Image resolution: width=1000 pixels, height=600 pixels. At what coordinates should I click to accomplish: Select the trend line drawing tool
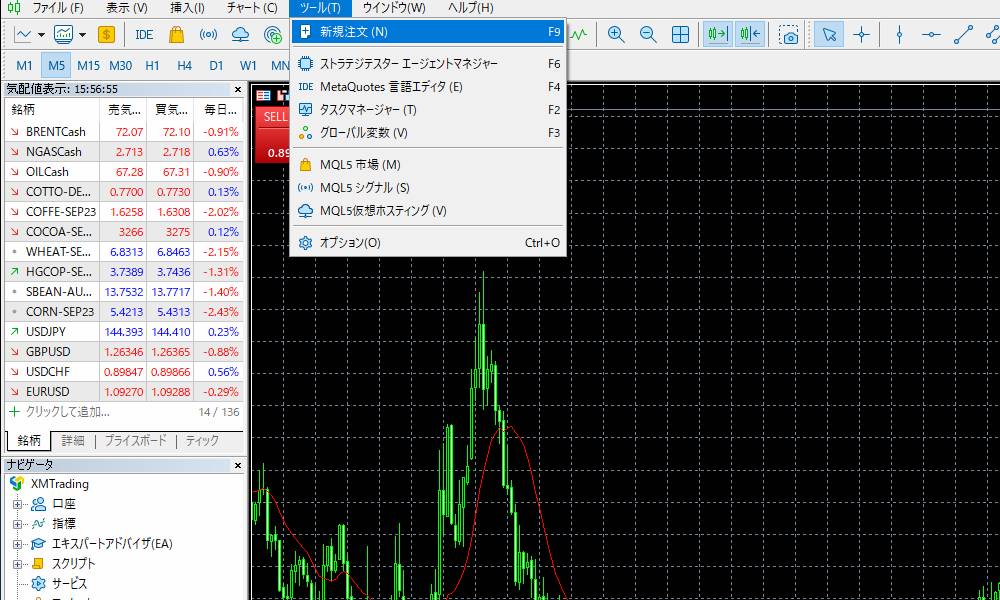coord(961,34)
